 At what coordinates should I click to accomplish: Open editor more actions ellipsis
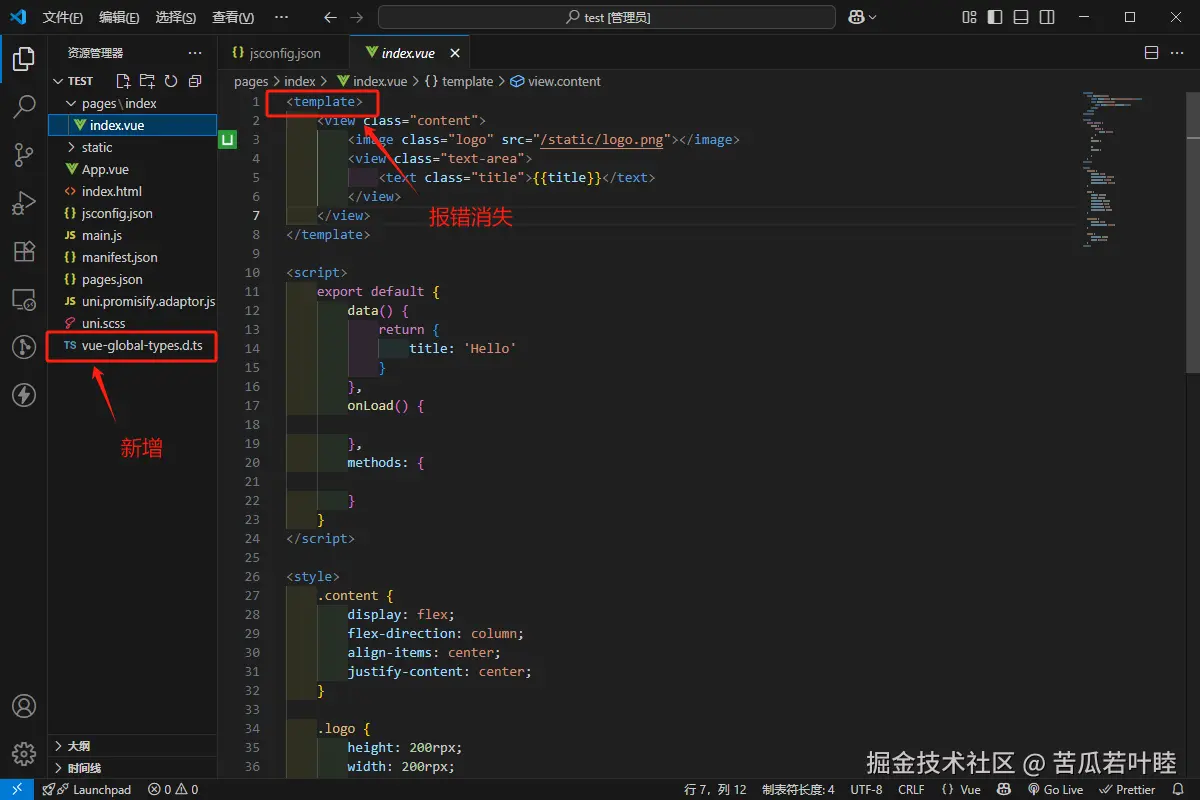(x=1177, y=53)
